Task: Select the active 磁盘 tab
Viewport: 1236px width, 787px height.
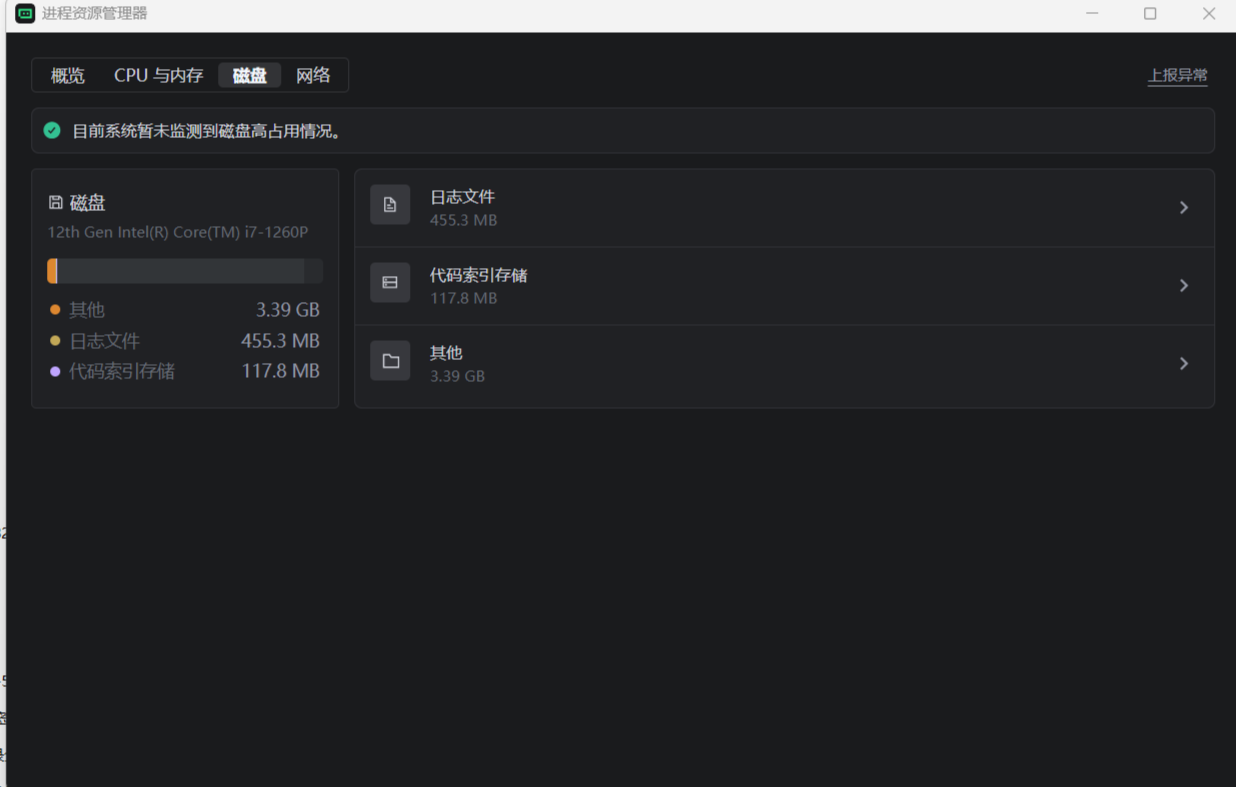Action: tap(249, 76)
